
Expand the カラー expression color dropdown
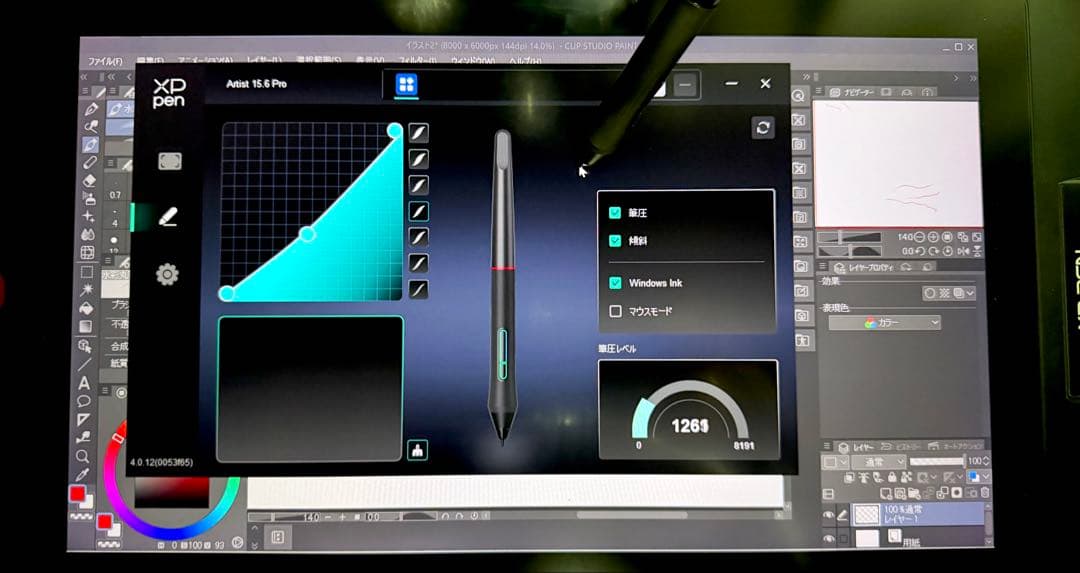click(884, 323)
